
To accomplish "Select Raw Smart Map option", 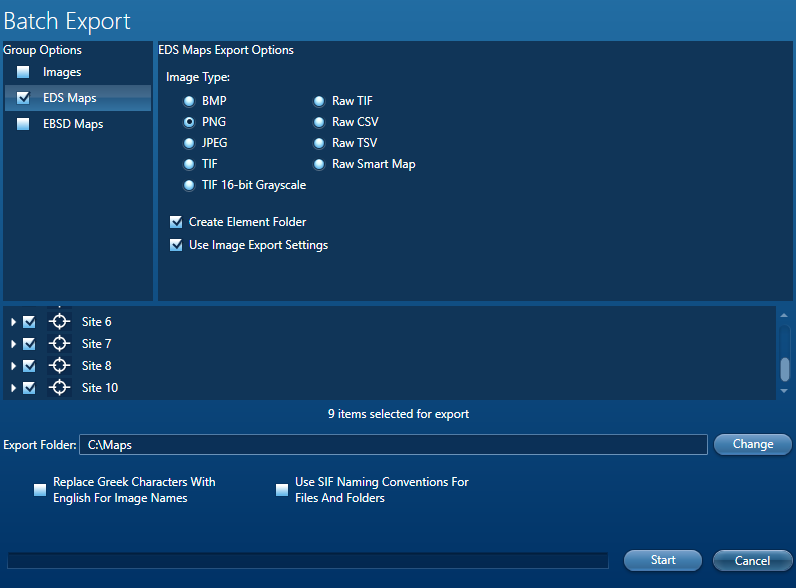I will click(319, 164).
